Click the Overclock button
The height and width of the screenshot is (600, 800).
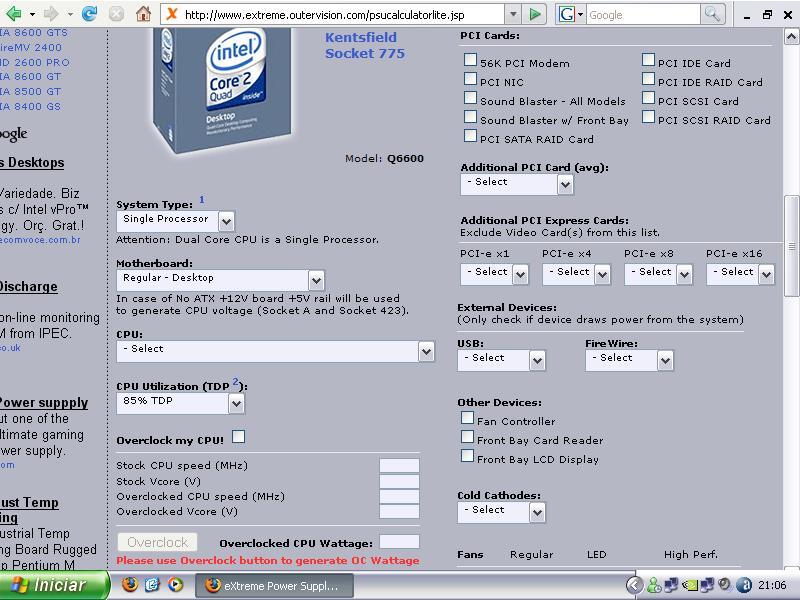[x=157, y=542]
